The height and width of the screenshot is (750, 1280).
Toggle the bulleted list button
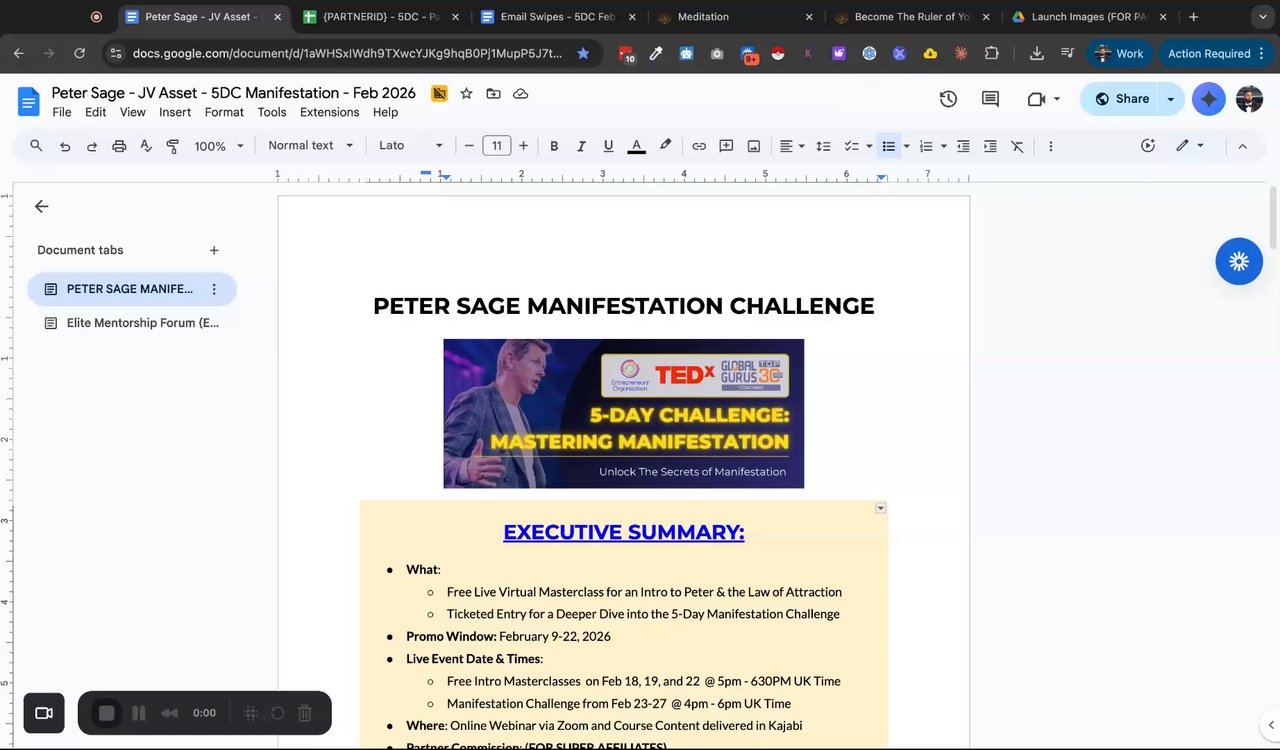coord(888,146)
